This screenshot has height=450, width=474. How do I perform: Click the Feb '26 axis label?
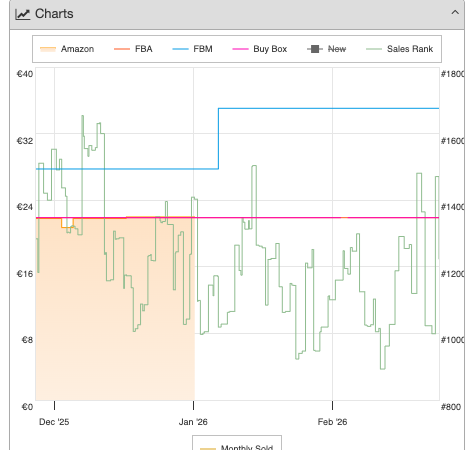[332, 422]
